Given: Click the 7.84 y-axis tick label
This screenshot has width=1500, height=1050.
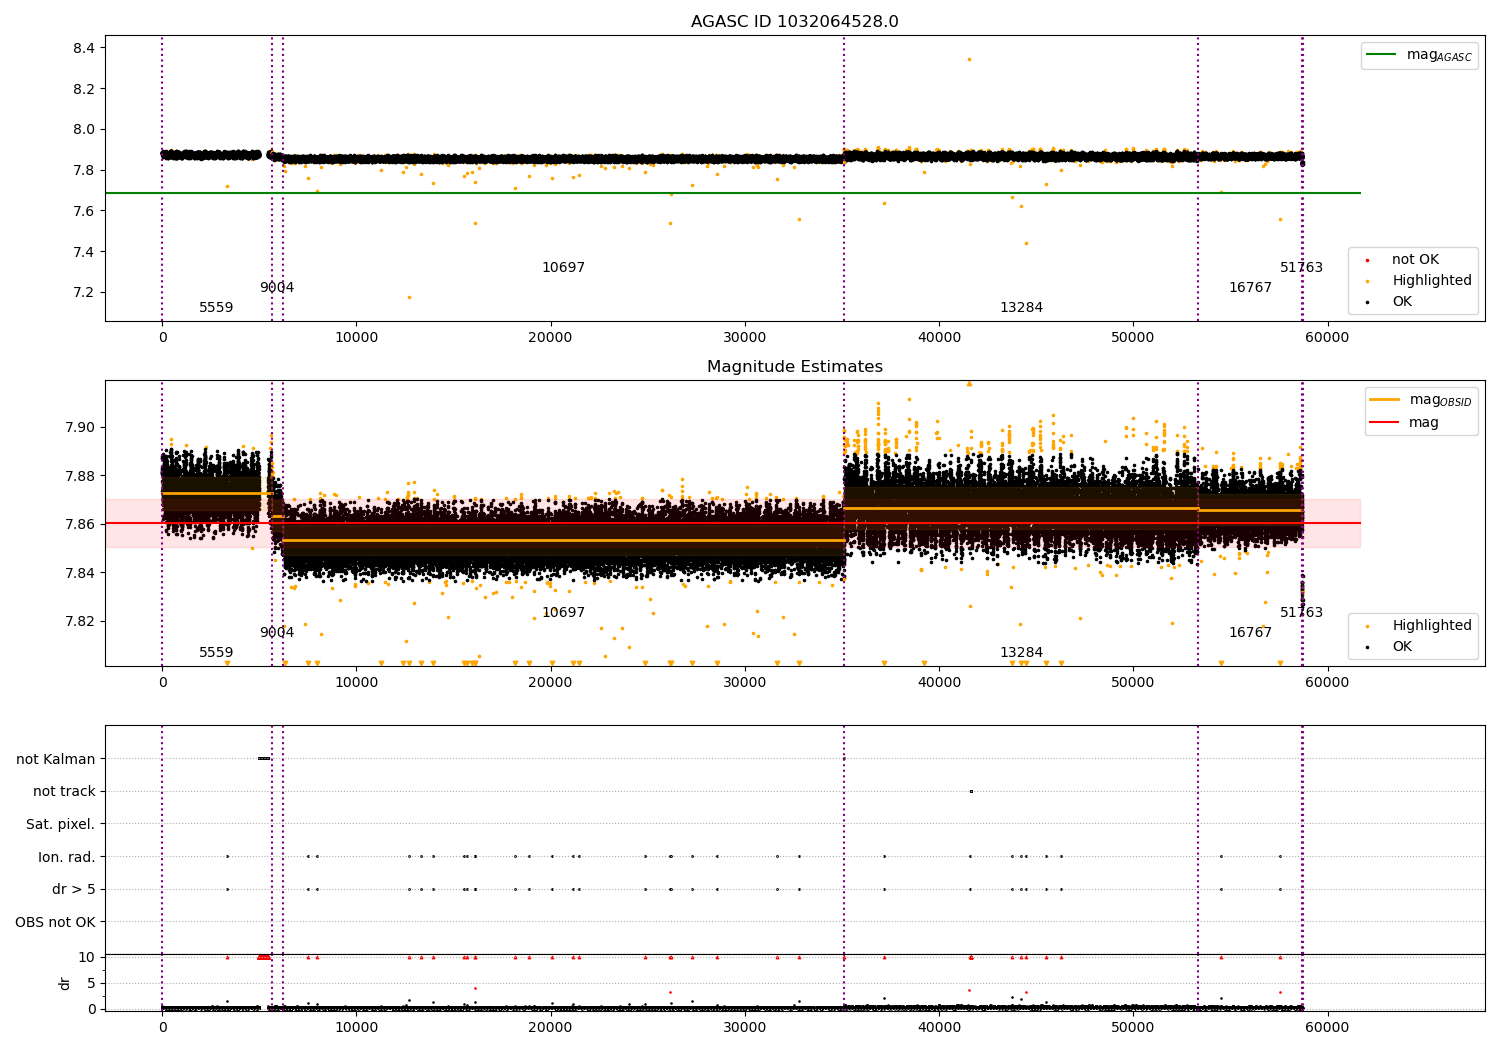Looking at the screenshot, I should coord(80,573).
